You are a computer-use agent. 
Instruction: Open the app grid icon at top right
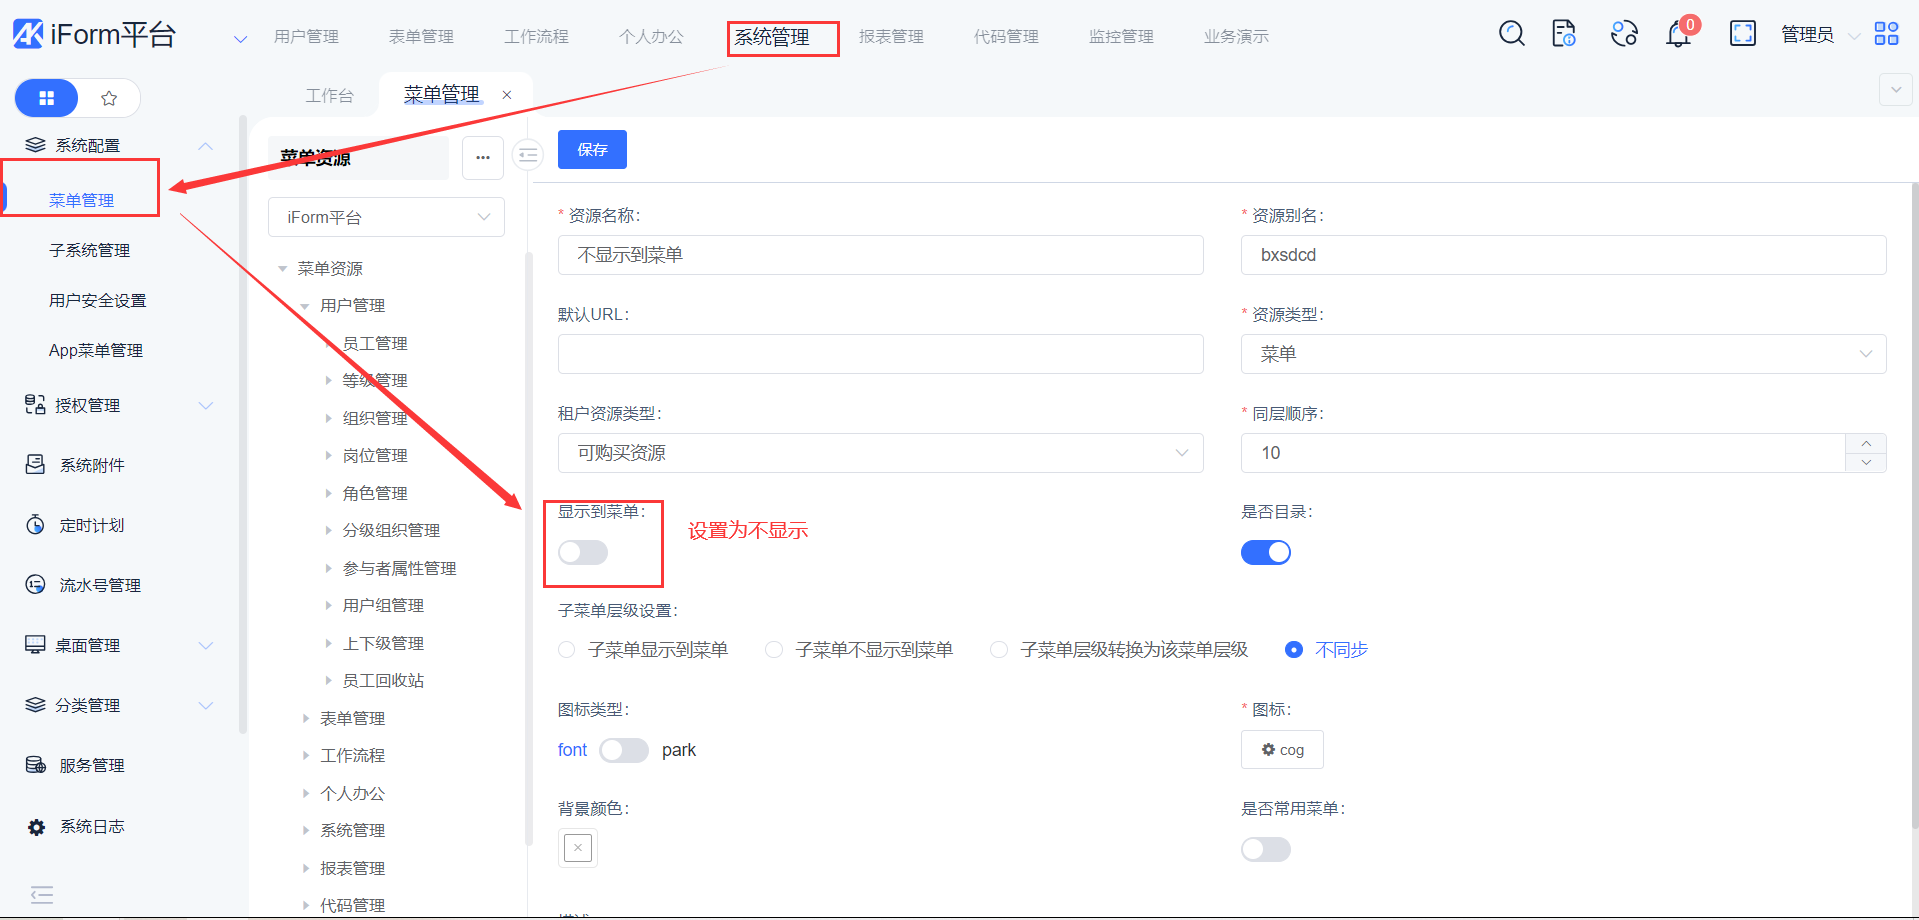(1886, 34)
